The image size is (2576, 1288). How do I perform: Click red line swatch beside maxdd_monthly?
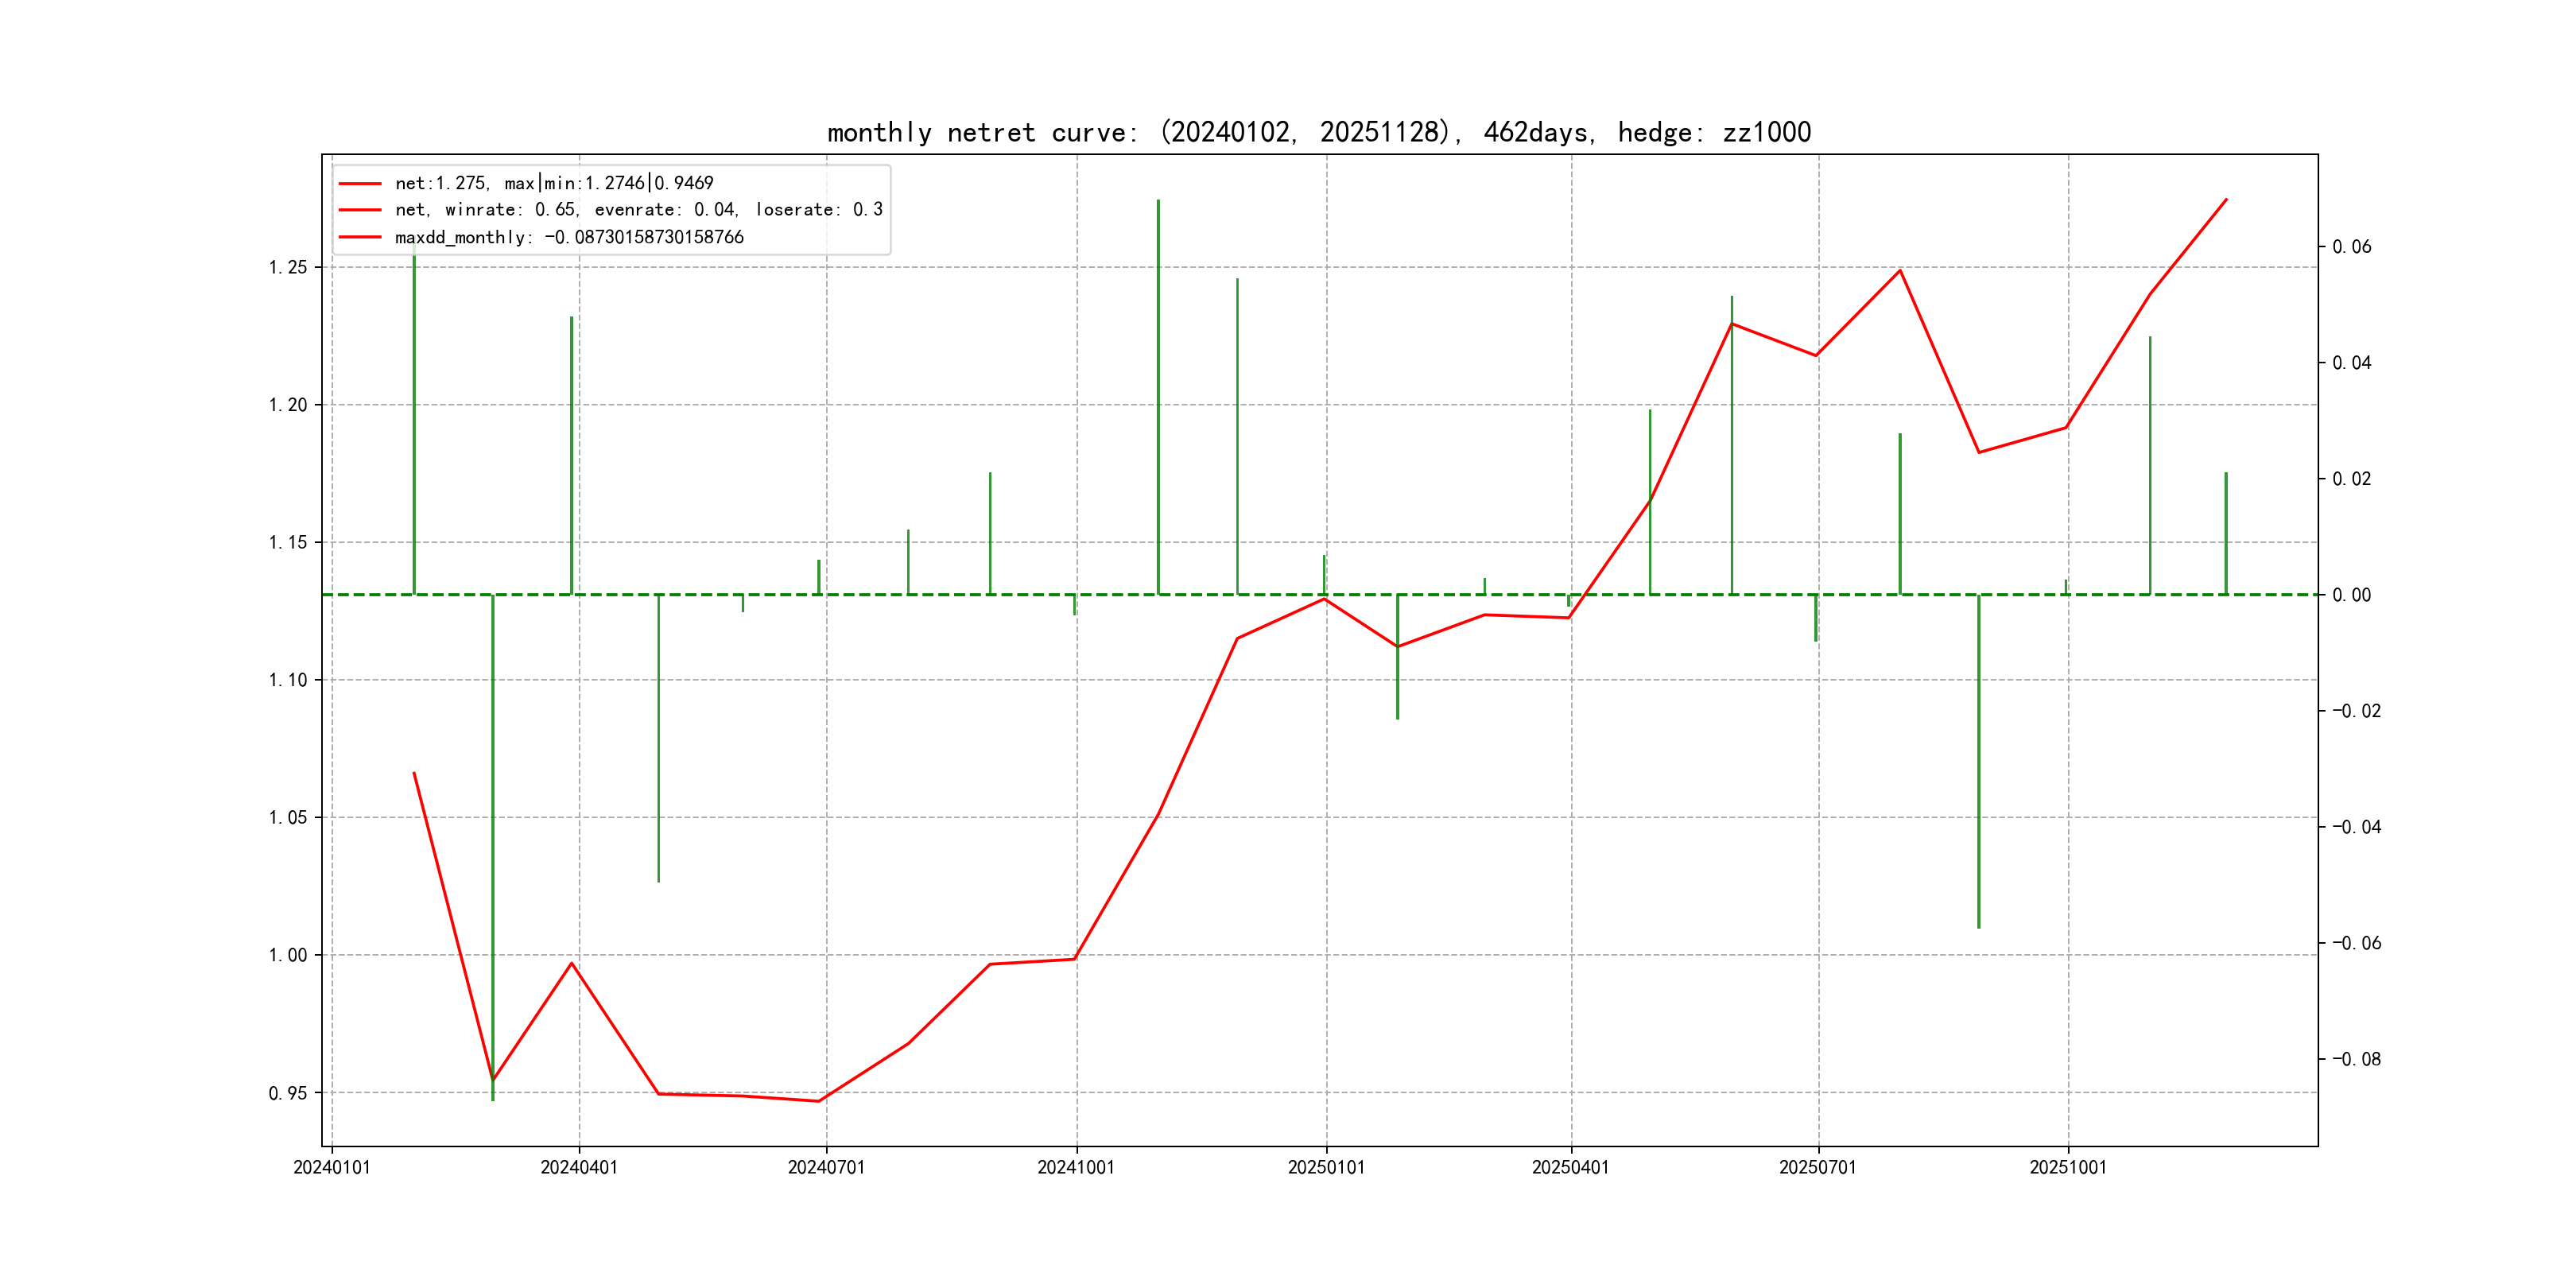[x=360, y=237]
